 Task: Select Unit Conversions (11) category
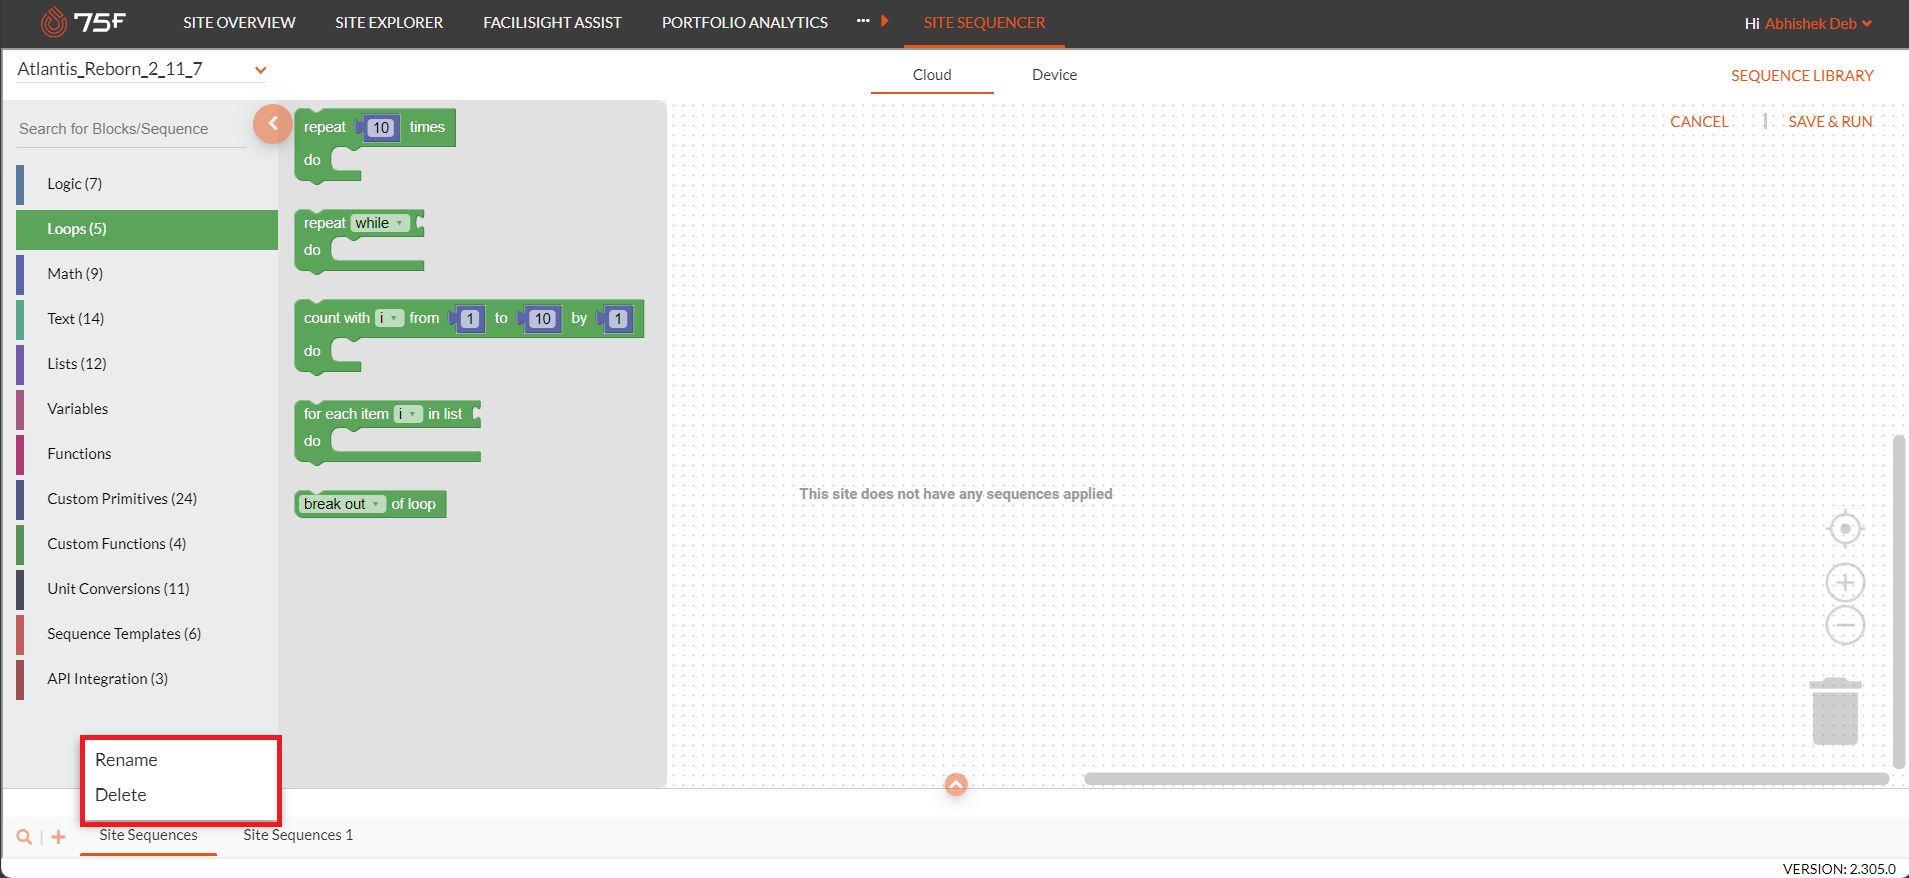[147, 589]
